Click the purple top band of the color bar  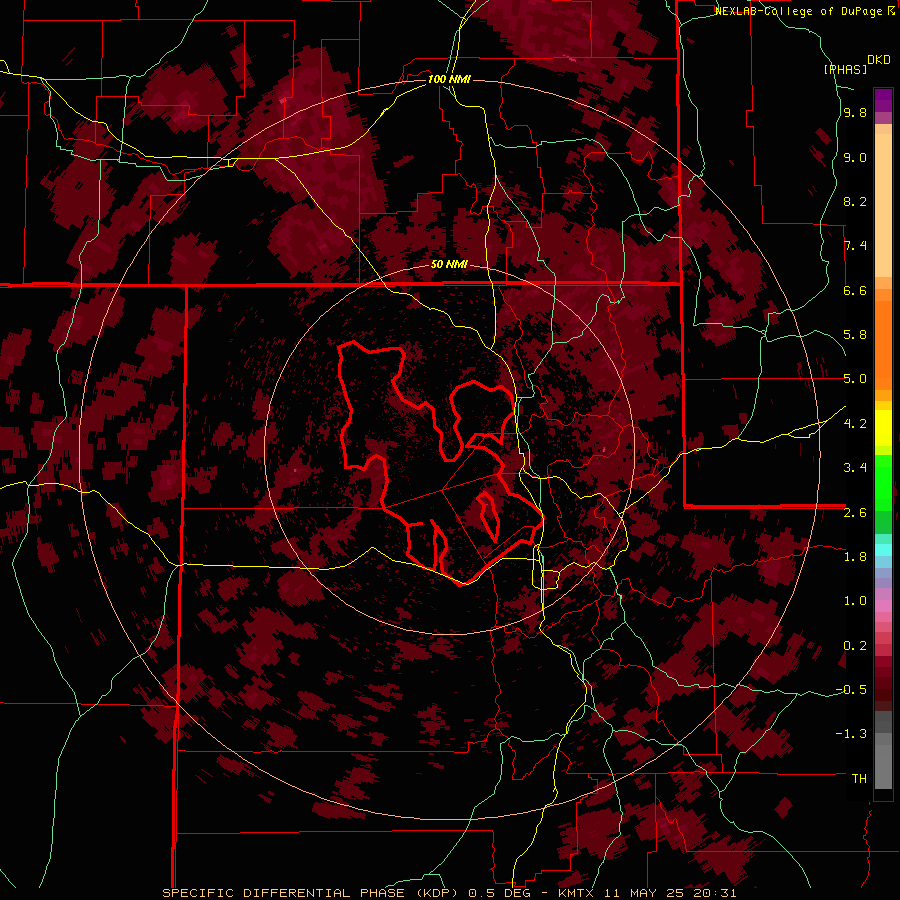(883, 100)
